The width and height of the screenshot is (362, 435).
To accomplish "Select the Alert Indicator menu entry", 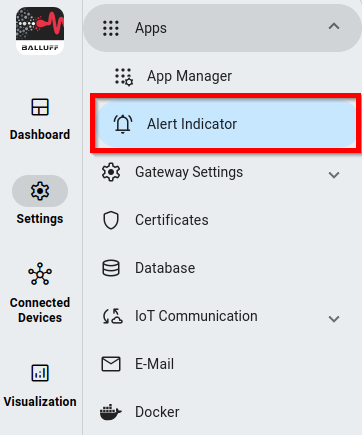I will [227, 124].
